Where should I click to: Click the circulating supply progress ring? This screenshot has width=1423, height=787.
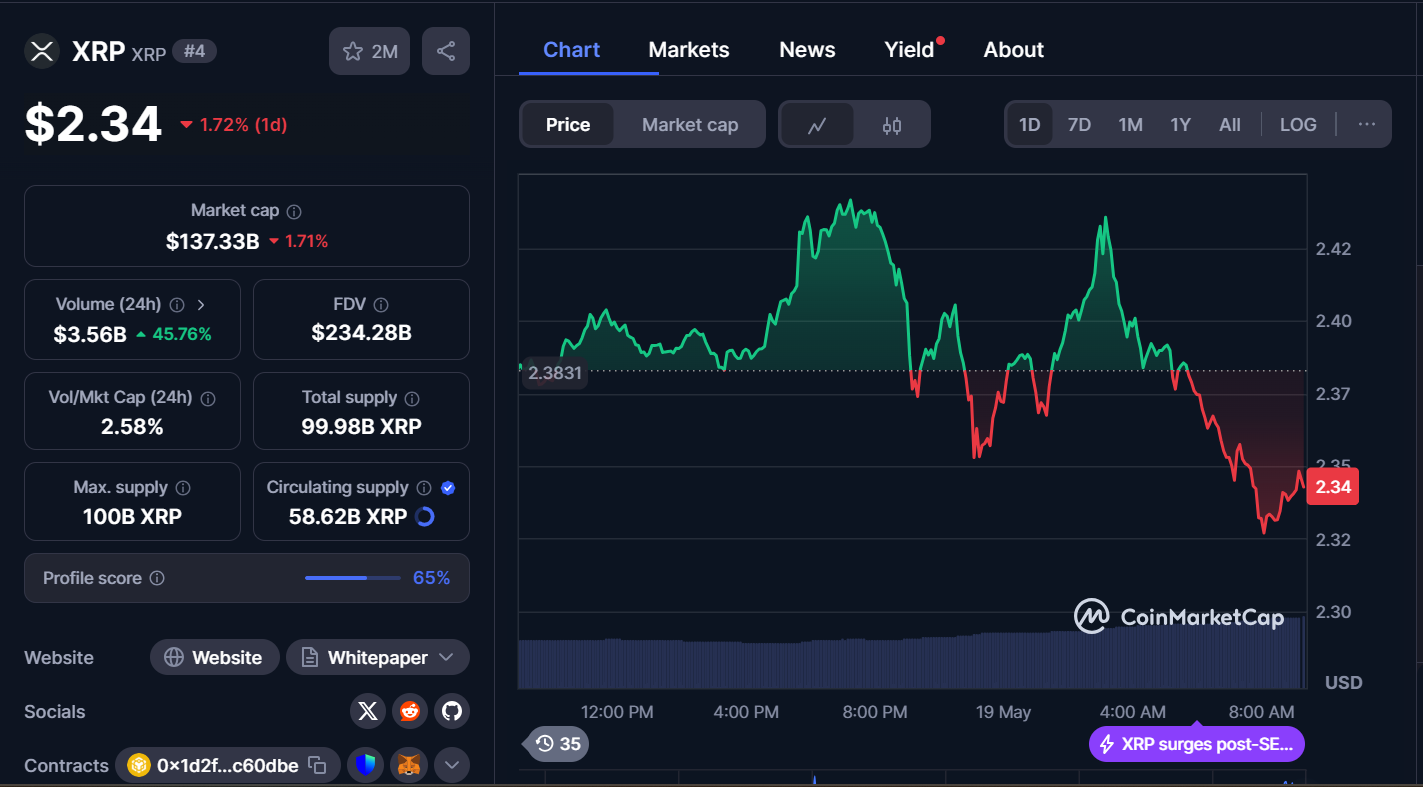(424, 517)
